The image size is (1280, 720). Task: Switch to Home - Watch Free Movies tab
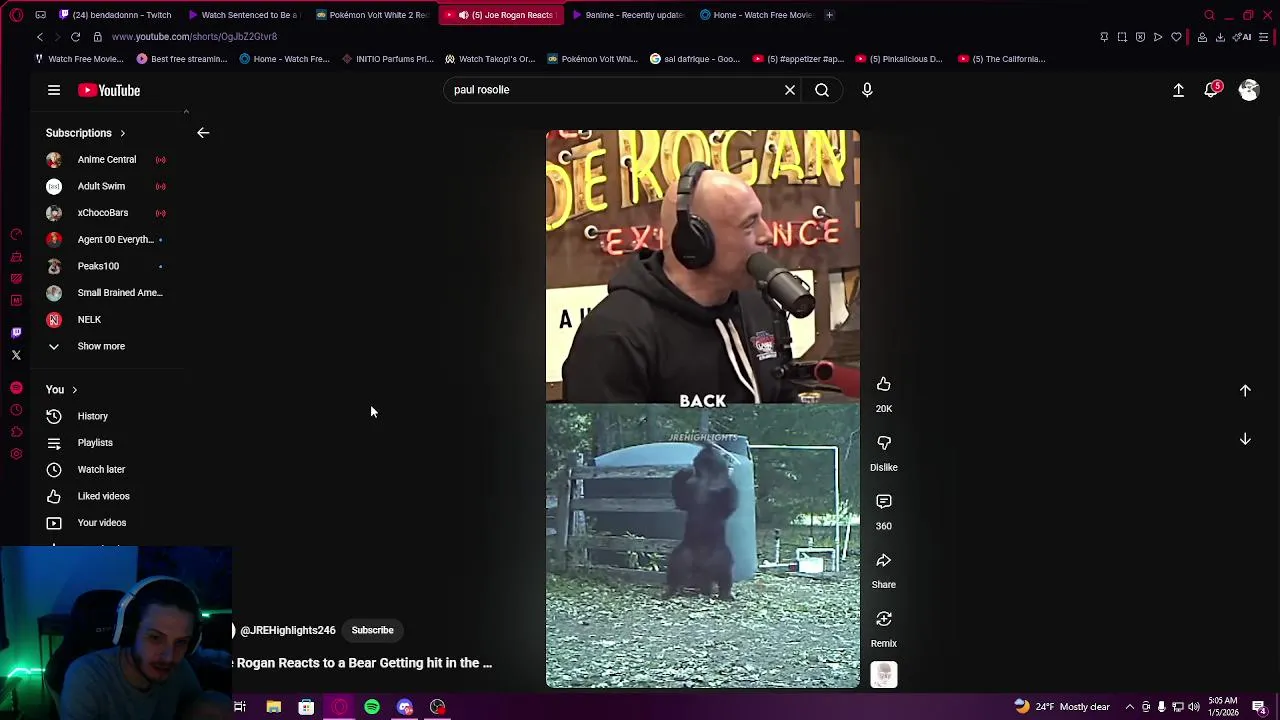[757, 15]
